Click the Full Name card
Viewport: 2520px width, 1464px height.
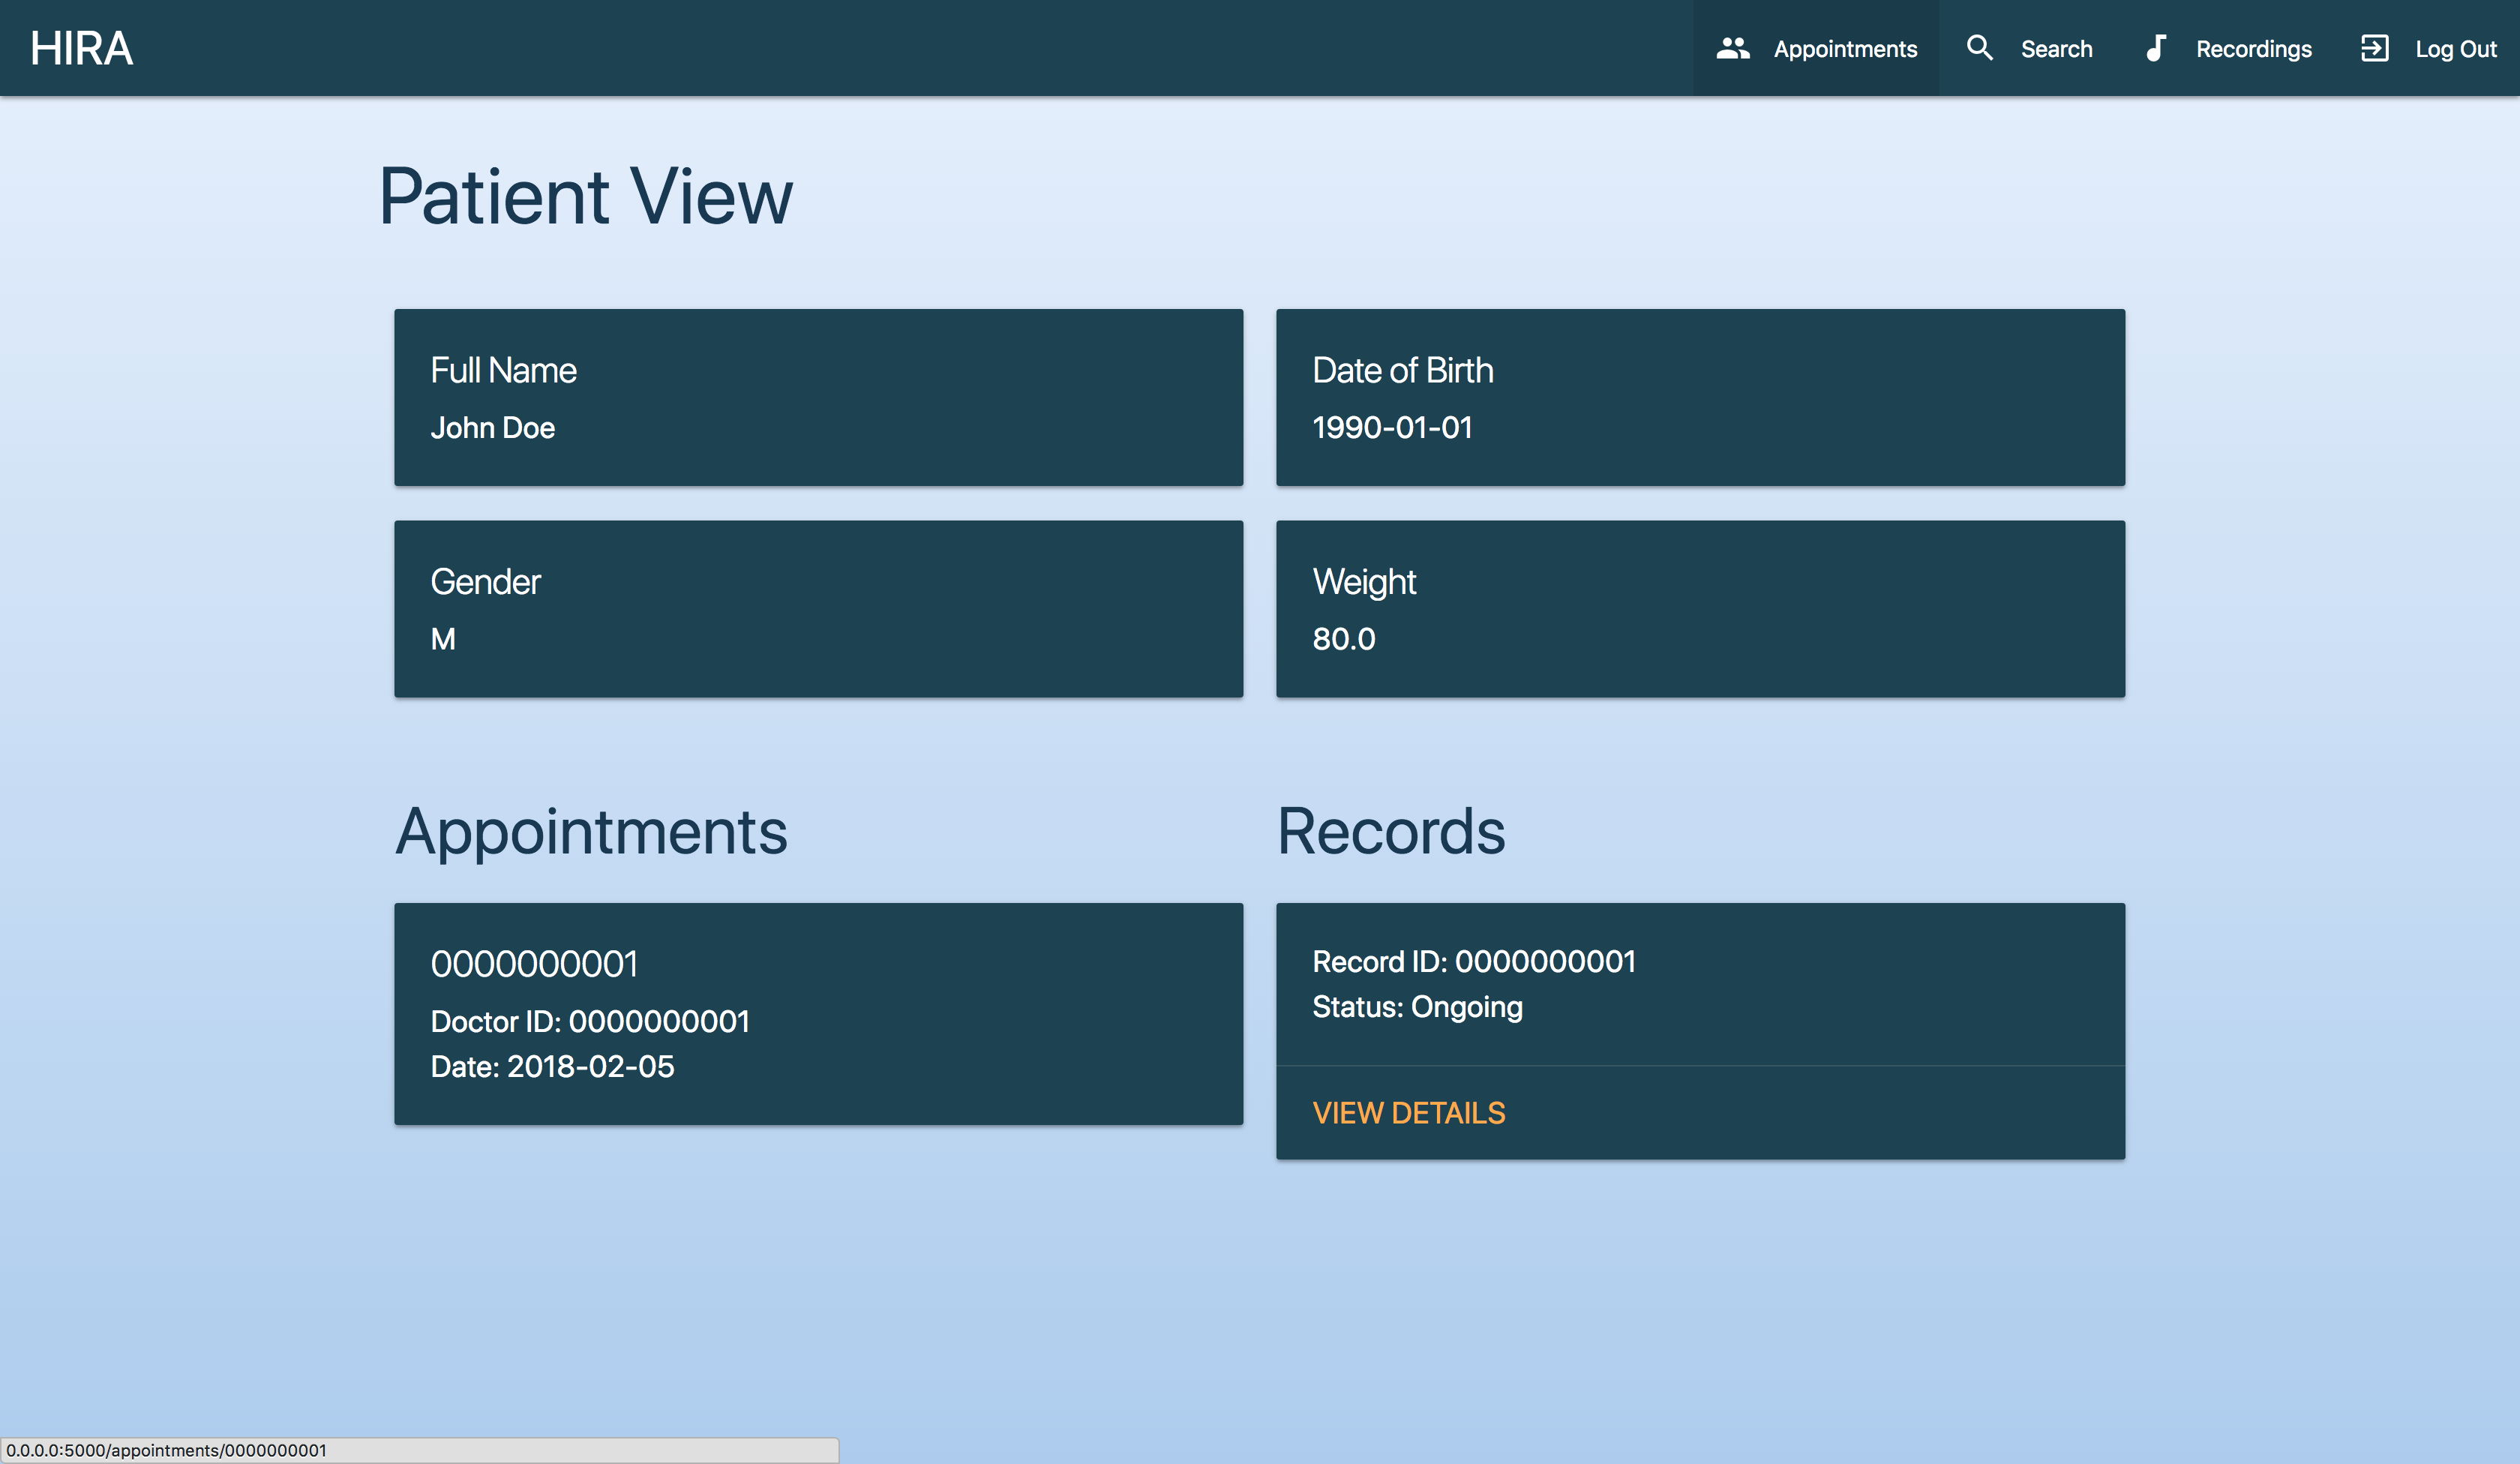[x=818, y=397]
